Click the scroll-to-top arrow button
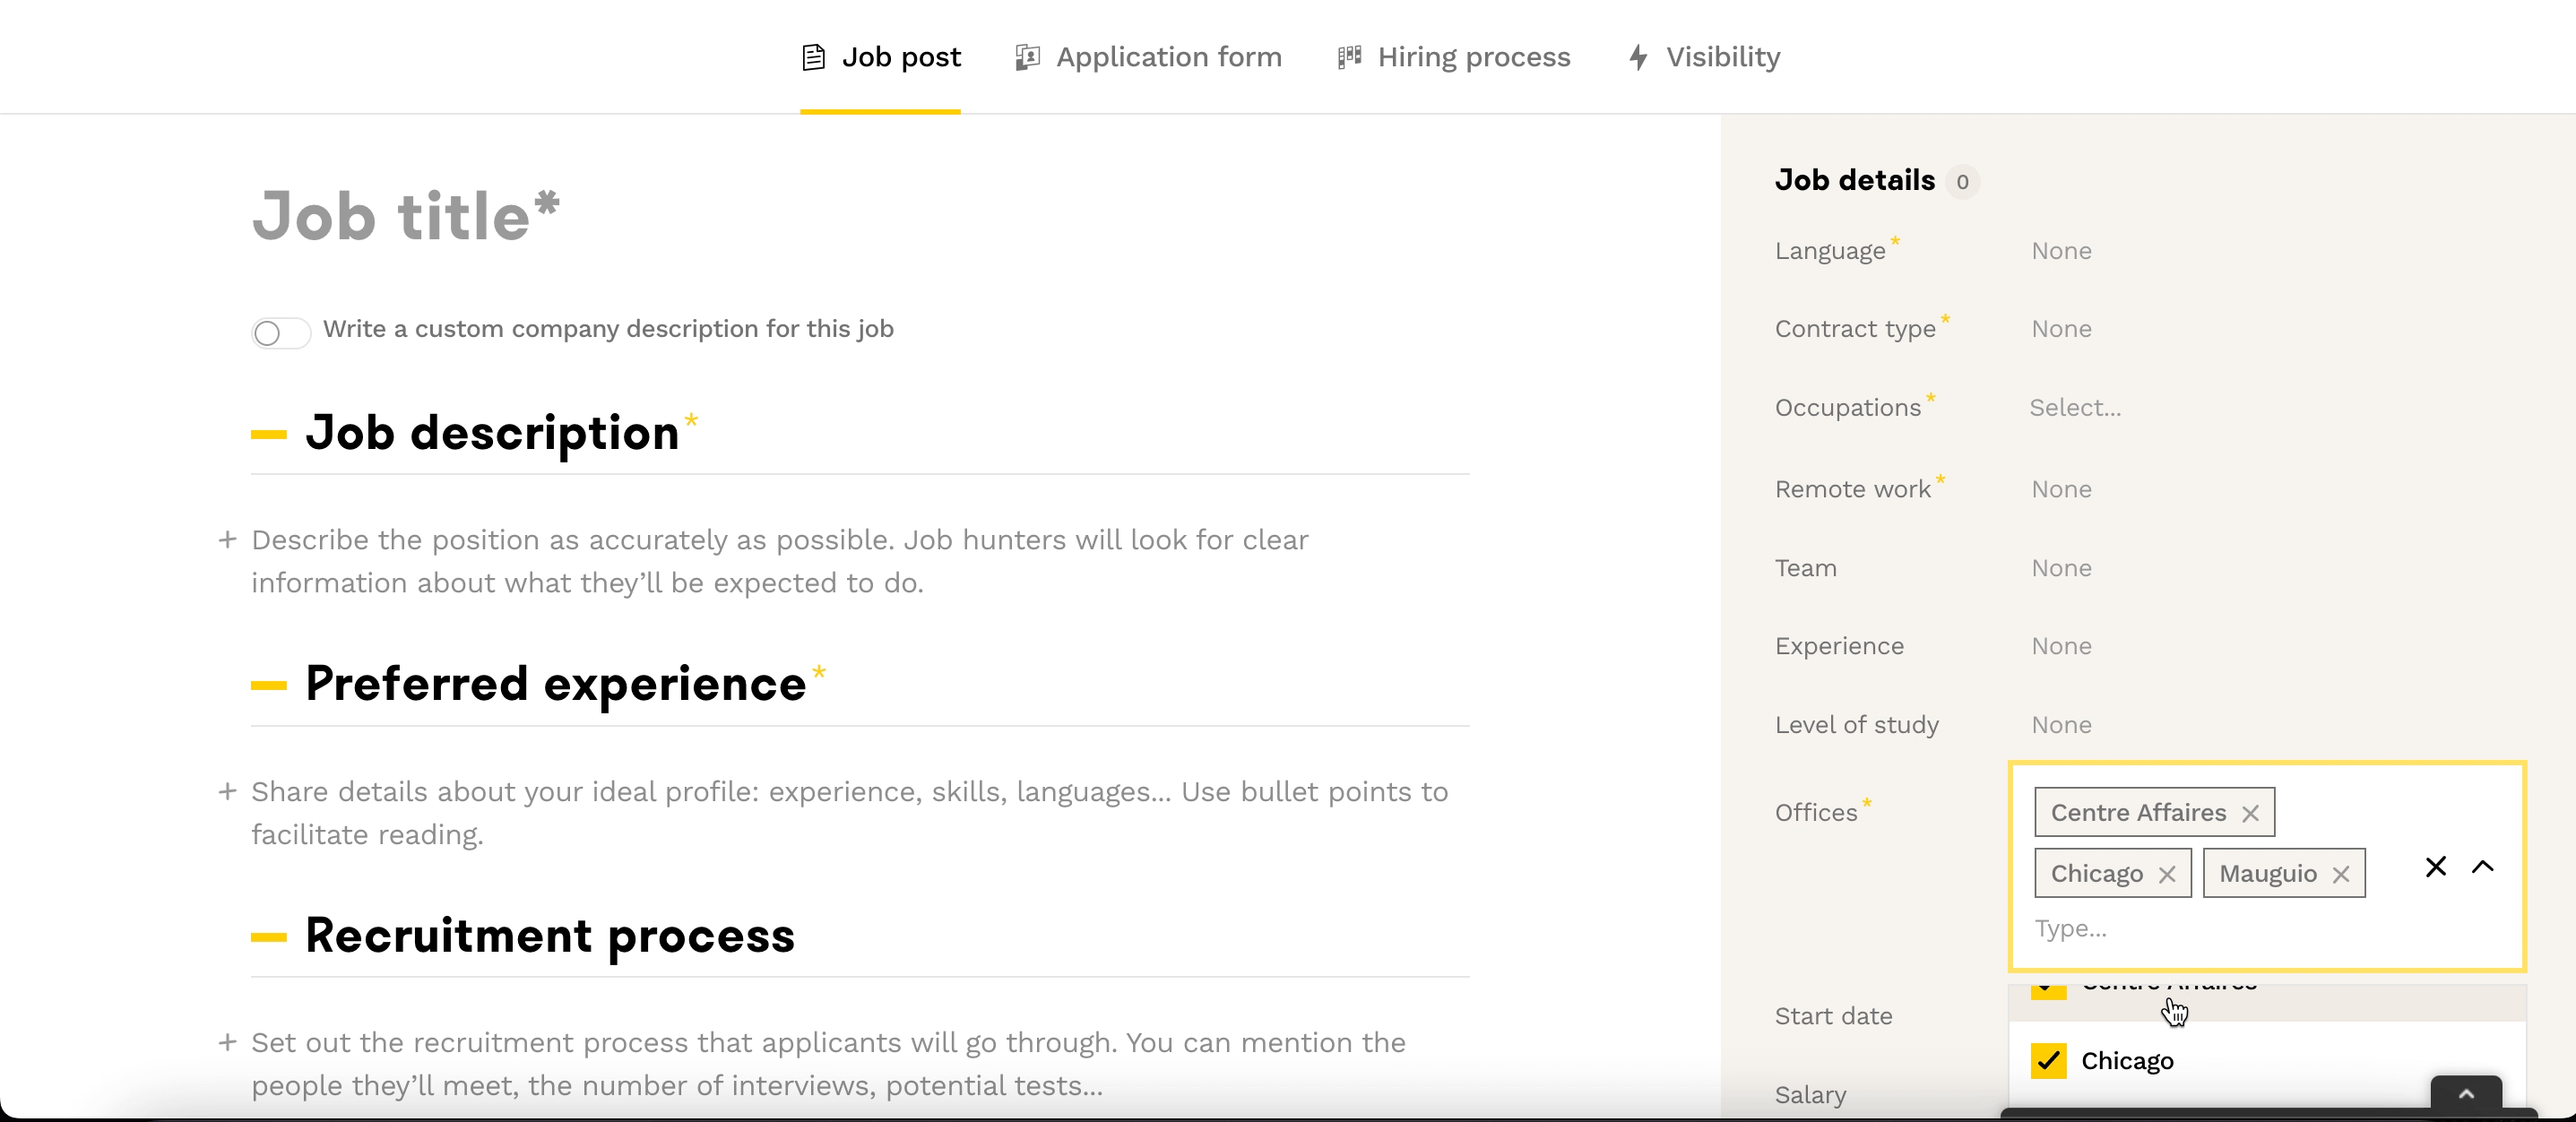2576x1122 pixels. point(2466,1094)
